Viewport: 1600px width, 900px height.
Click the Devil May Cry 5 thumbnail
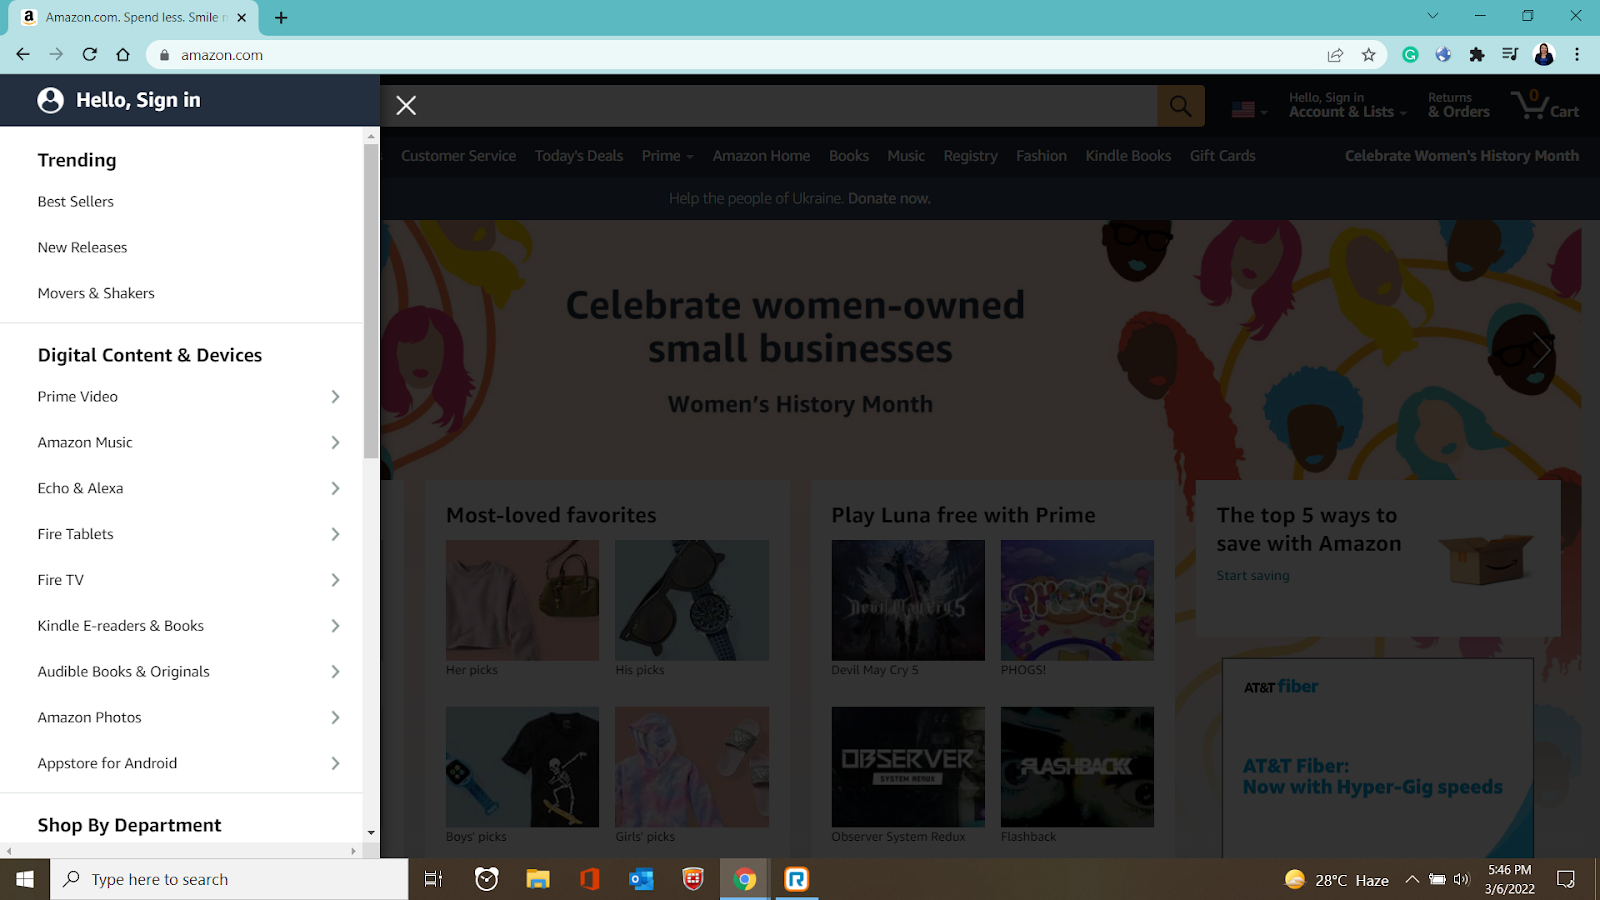coord(908,600)
